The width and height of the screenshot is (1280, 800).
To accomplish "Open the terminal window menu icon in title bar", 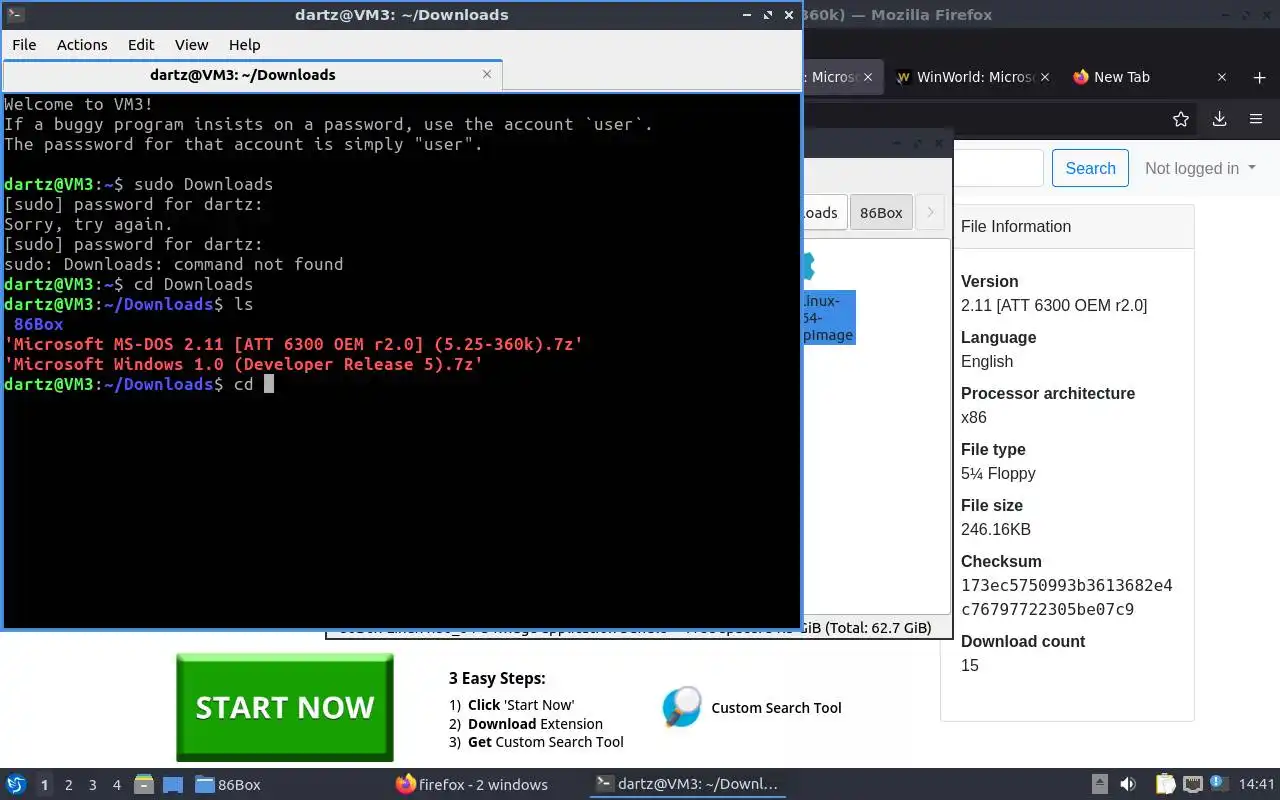I will click(x=14, y=15).
